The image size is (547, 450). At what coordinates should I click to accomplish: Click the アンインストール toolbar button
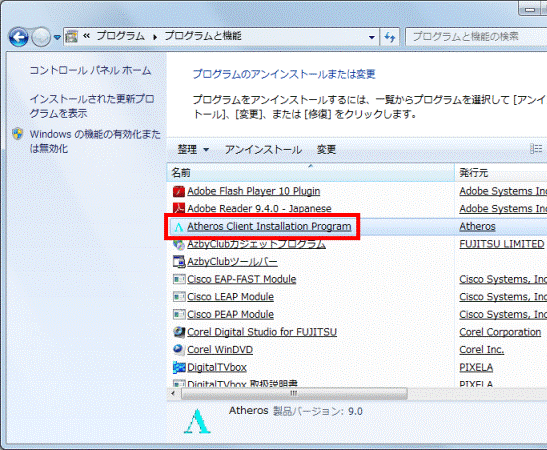(x=263, y=150)
